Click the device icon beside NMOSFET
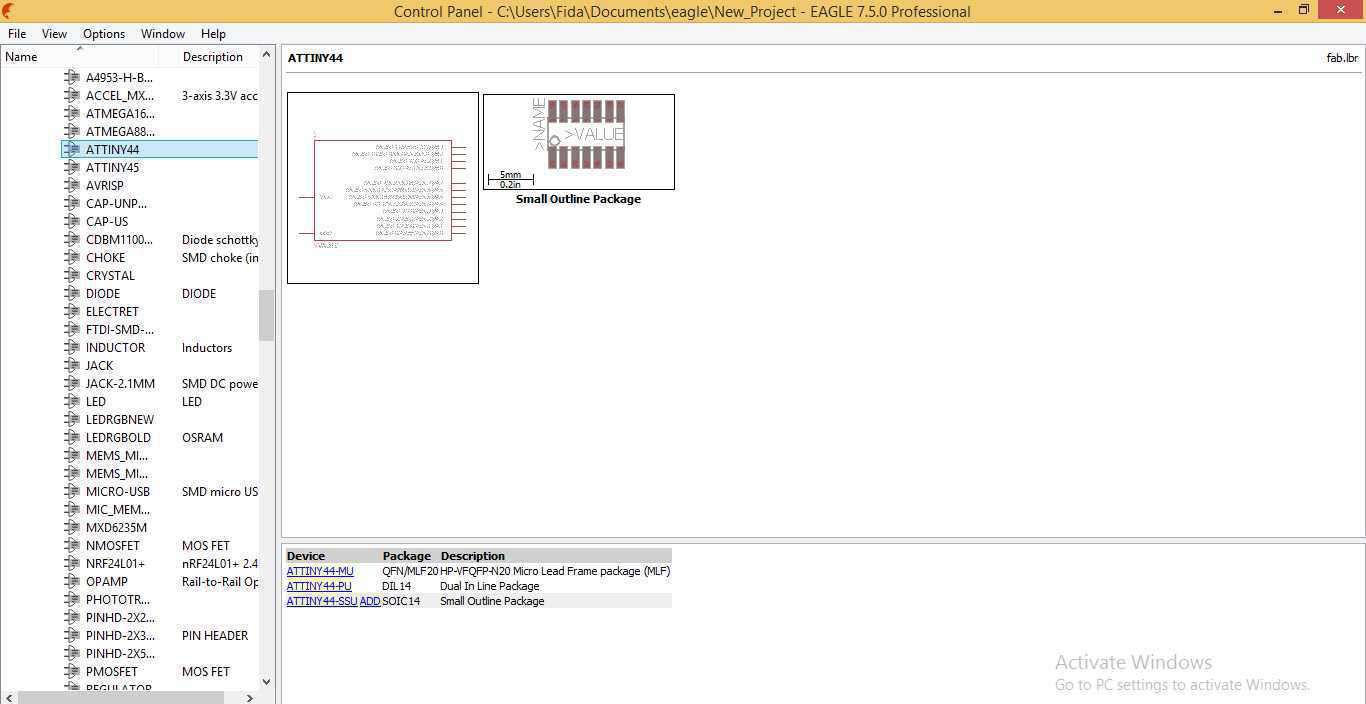The image size is (1366, 704). pyautogui.click(x=72, y=545)
